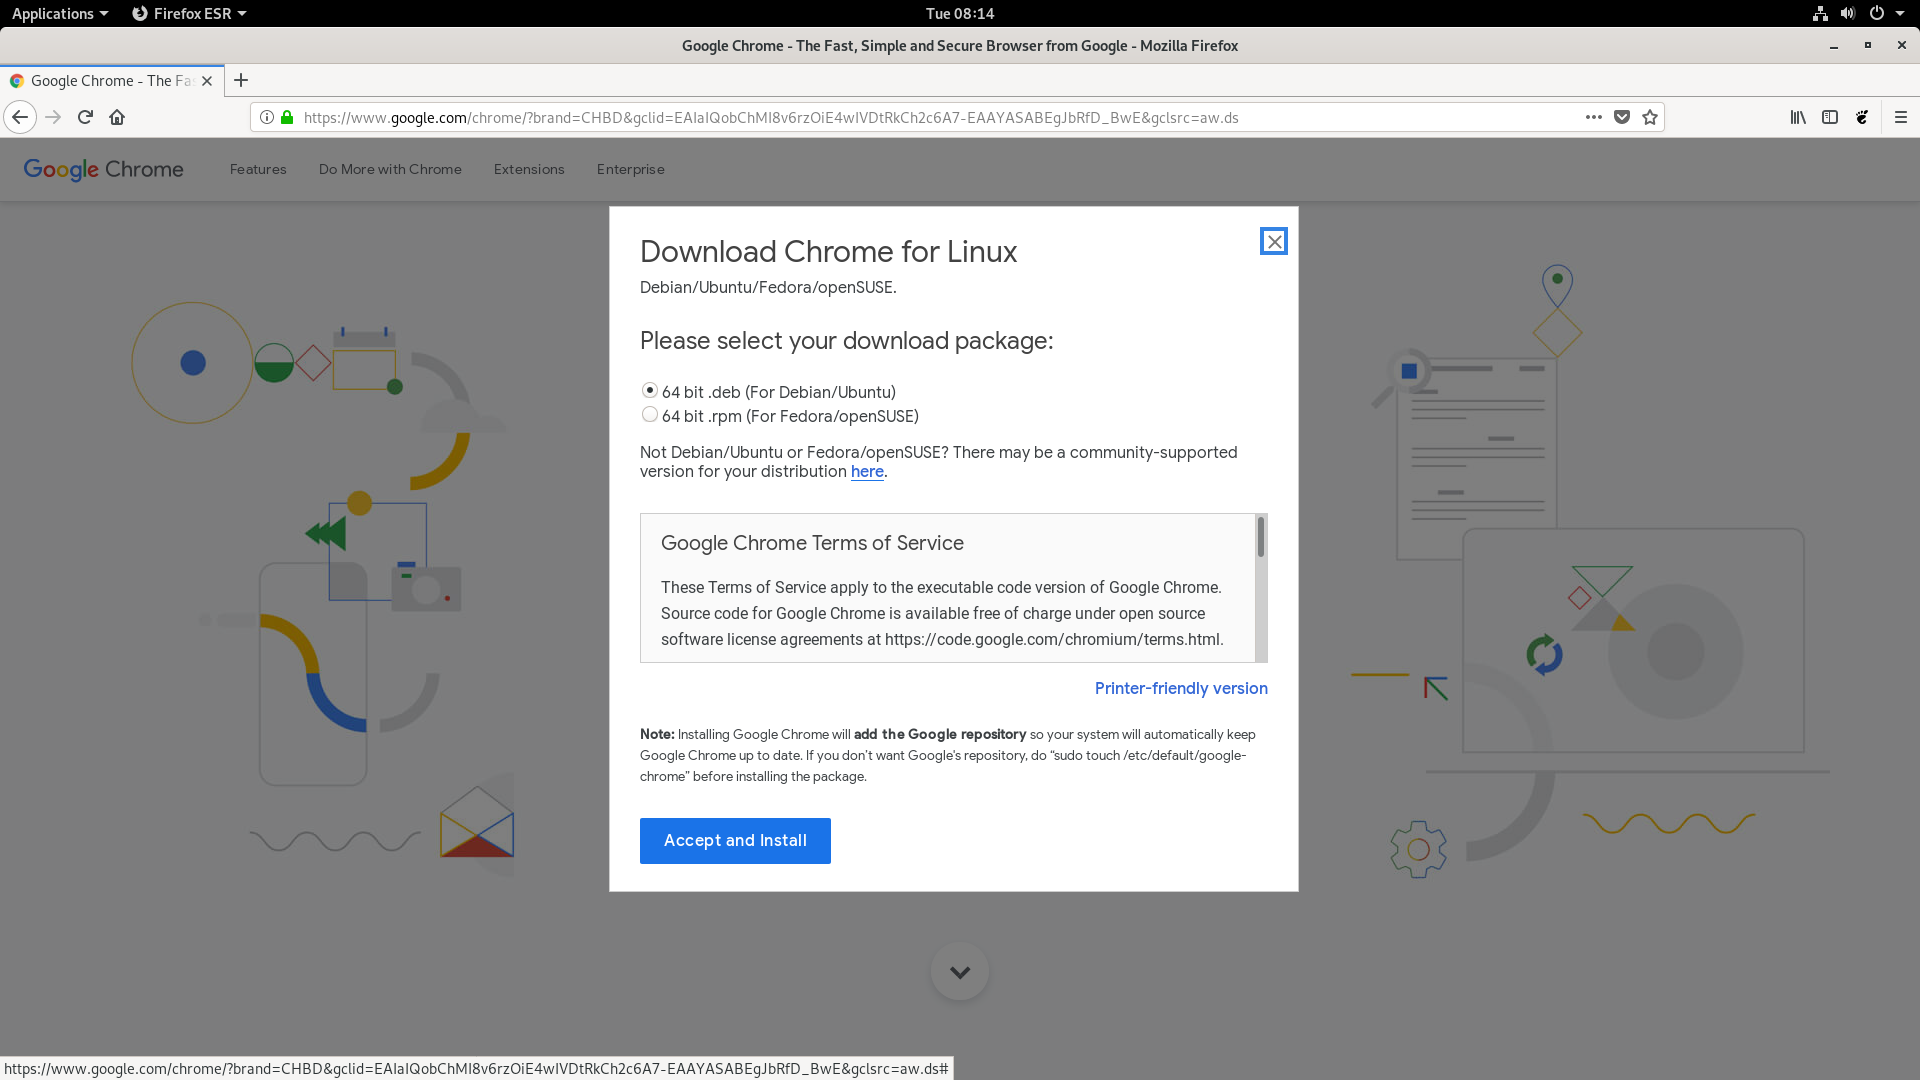This screenshot has height=1080, width=1920.
Task: Expand system menu arrow in top bar
Action: point(1900,13)
